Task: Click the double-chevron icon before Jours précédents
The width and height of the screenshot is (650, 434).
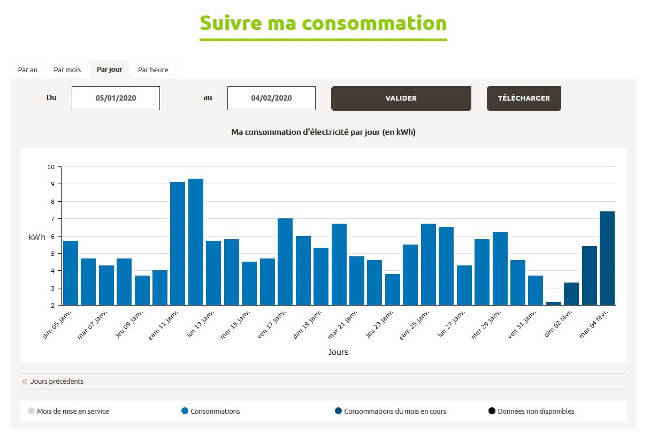Action: click(25, 381)
